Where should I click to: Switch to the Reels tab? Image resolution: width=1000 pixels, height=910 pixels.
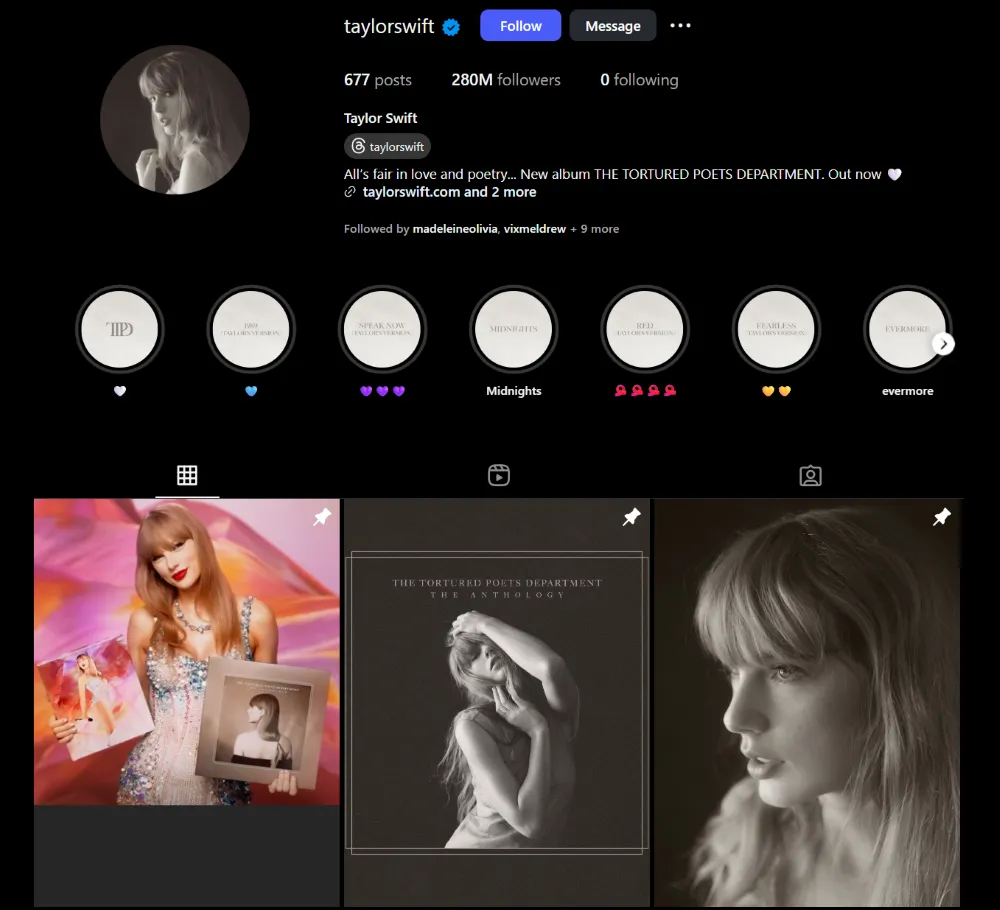tap(499, 475)
